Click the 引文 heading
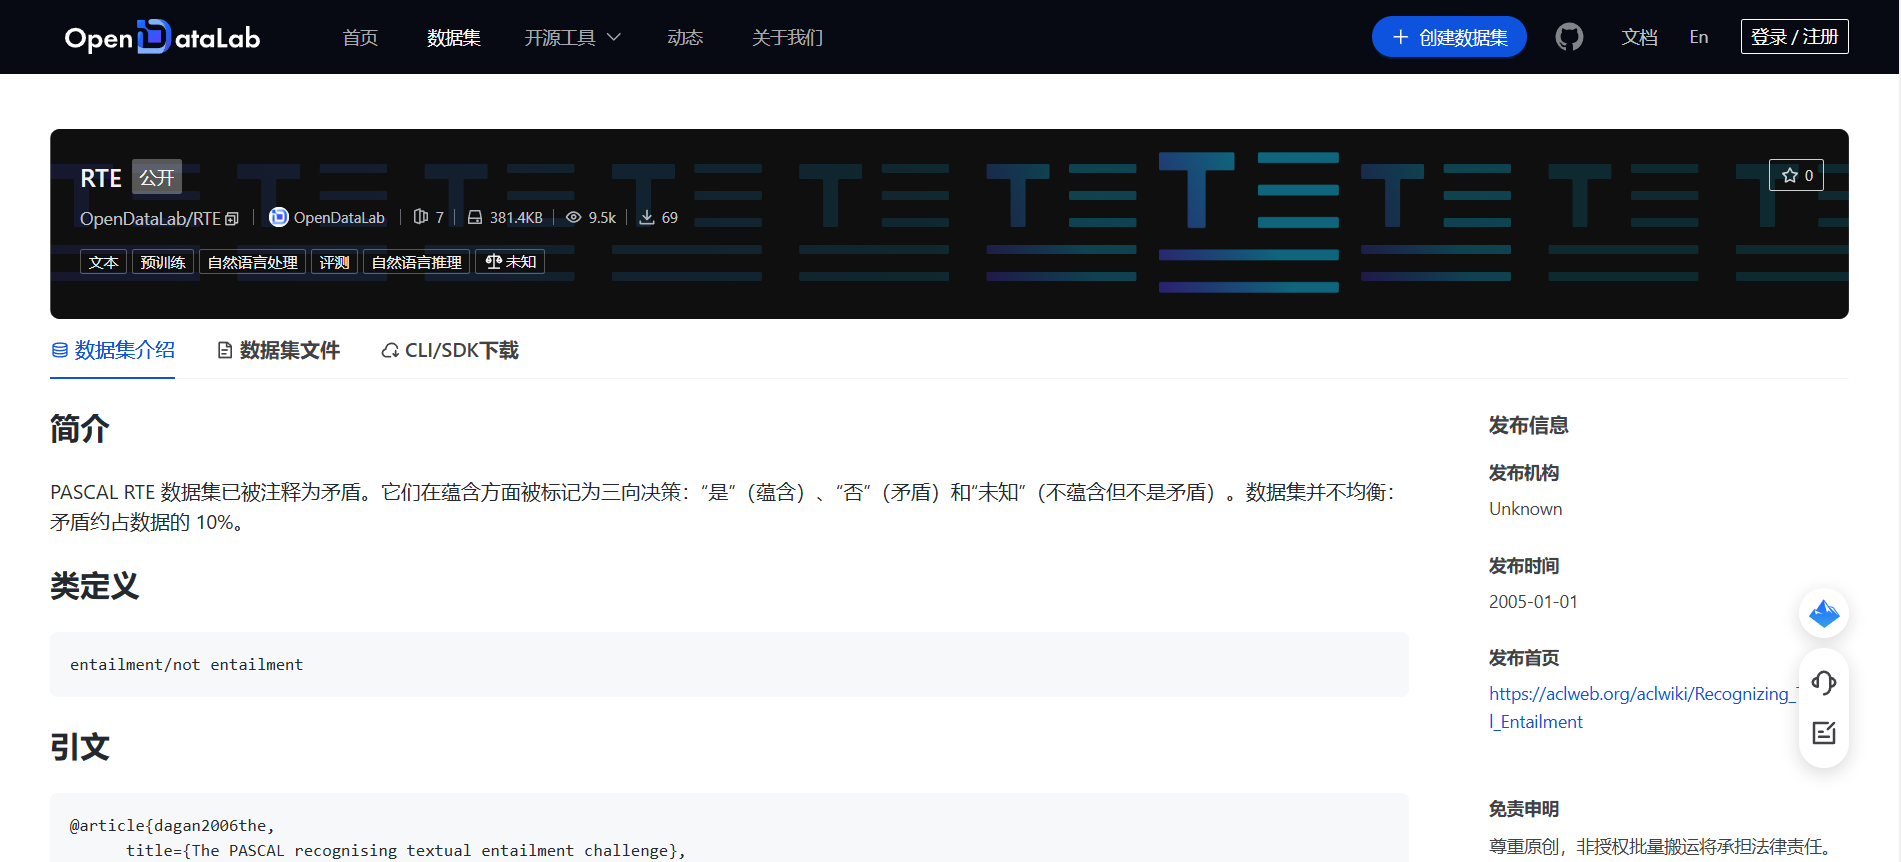The width and height of the screenshot is (1901, 862). point(80,747)
